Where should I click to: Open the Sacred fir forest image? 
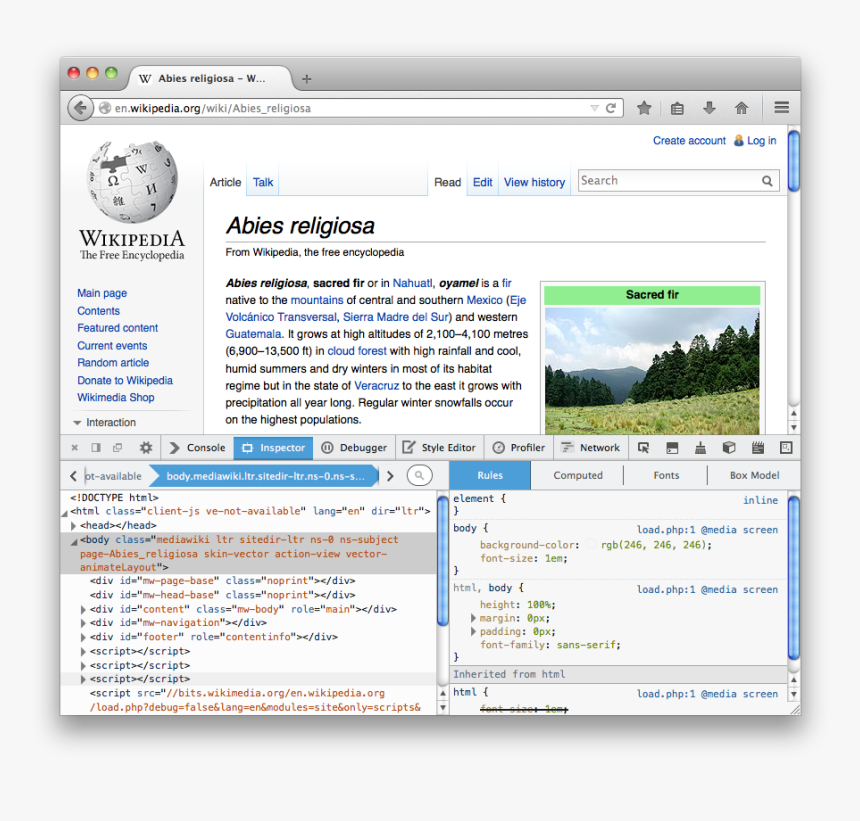click(x=652, y=371)
